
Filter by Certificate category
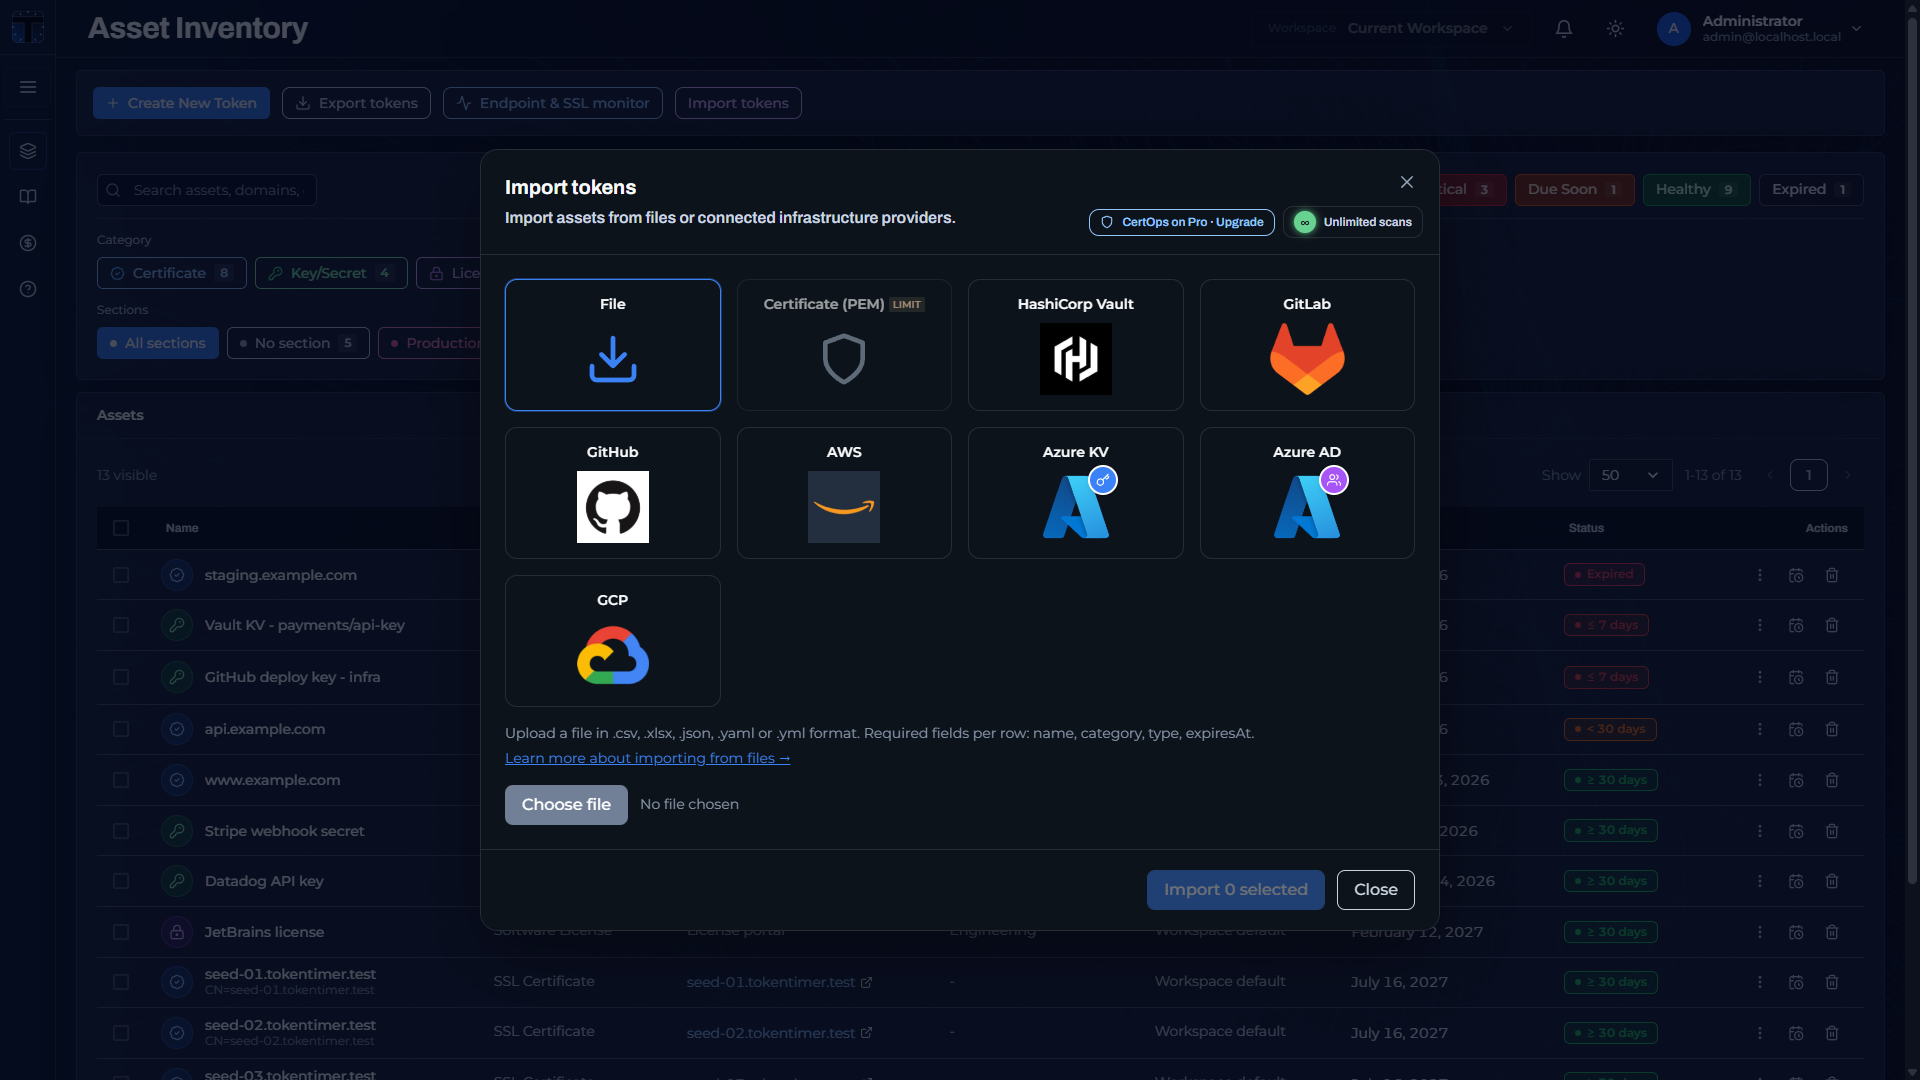(171, 273)
